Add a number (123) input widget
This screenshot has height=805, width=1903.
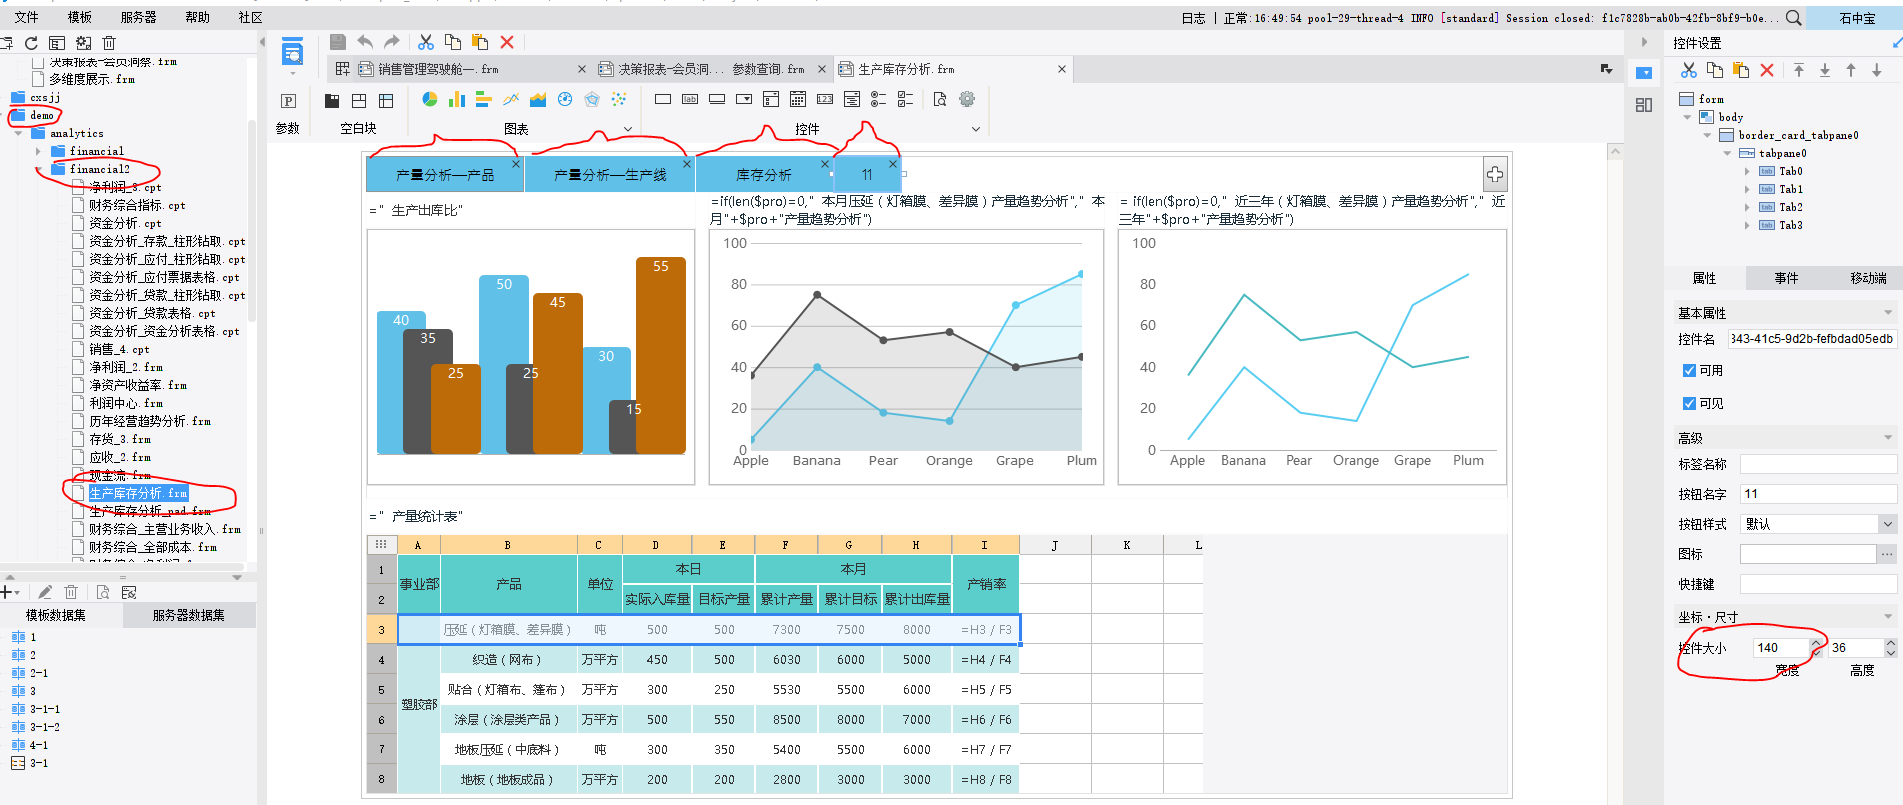click(825, 99)
